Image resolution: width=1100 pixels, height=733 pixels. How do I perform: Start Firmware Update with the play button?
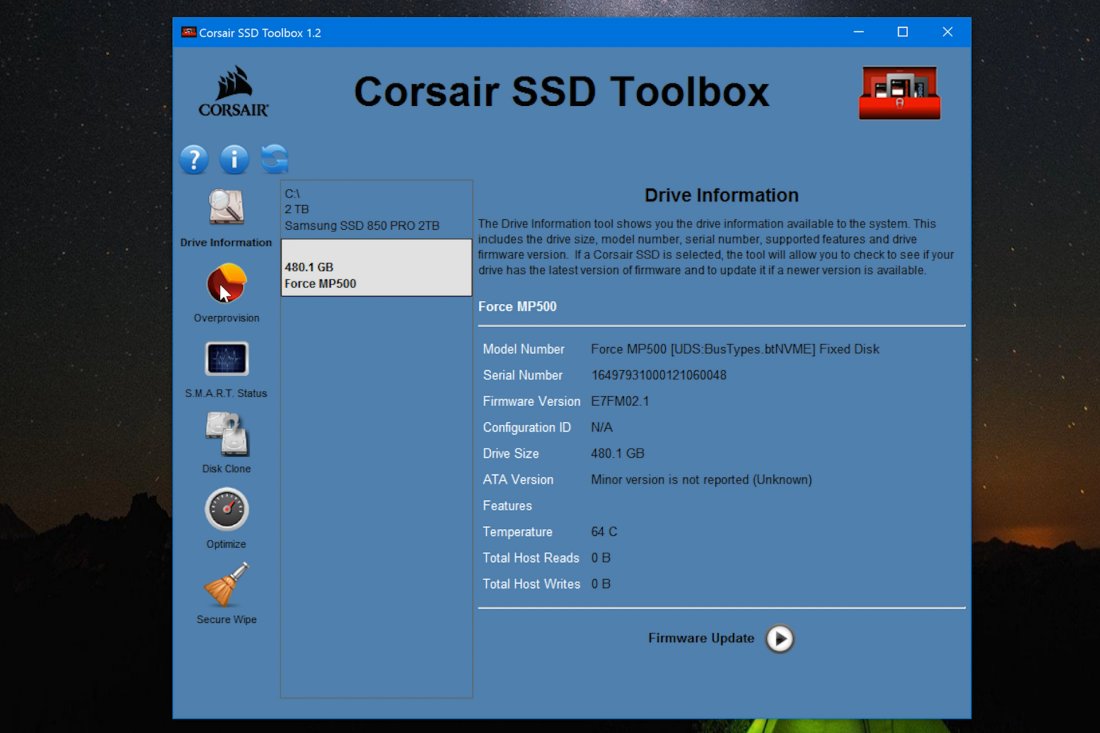(x=780, y=639)
